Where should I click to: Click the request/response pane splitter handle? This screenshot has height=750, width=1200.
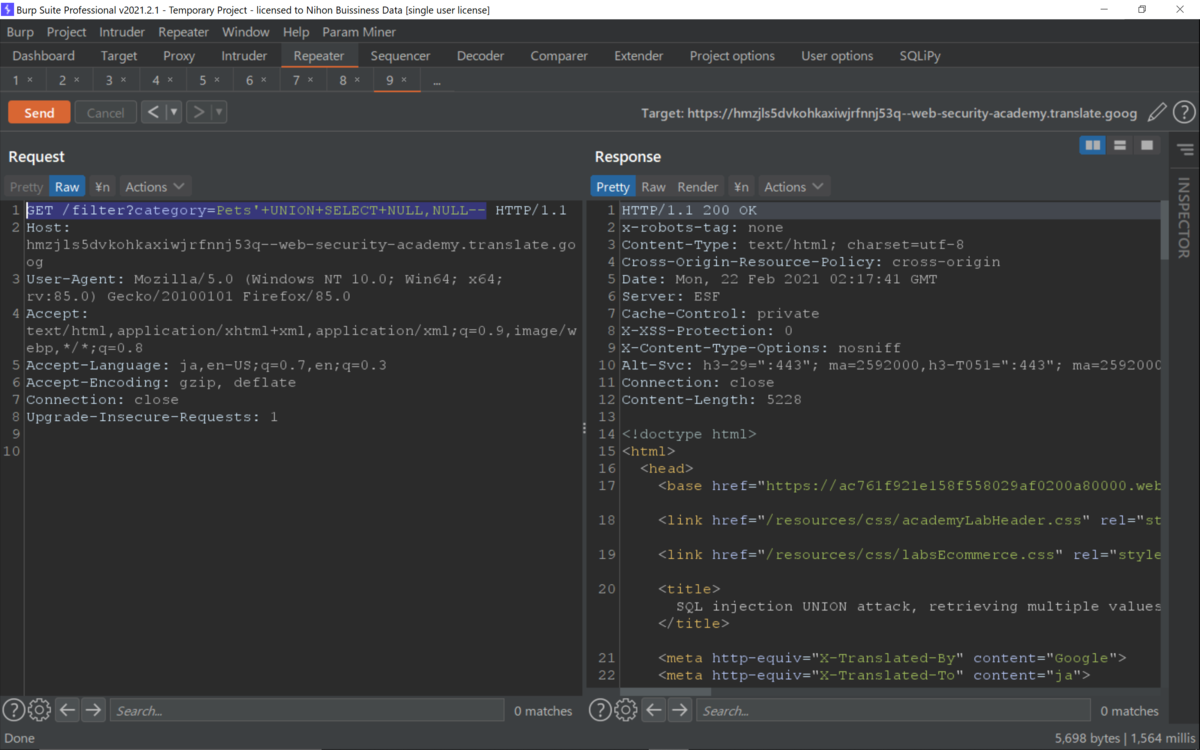585,428
